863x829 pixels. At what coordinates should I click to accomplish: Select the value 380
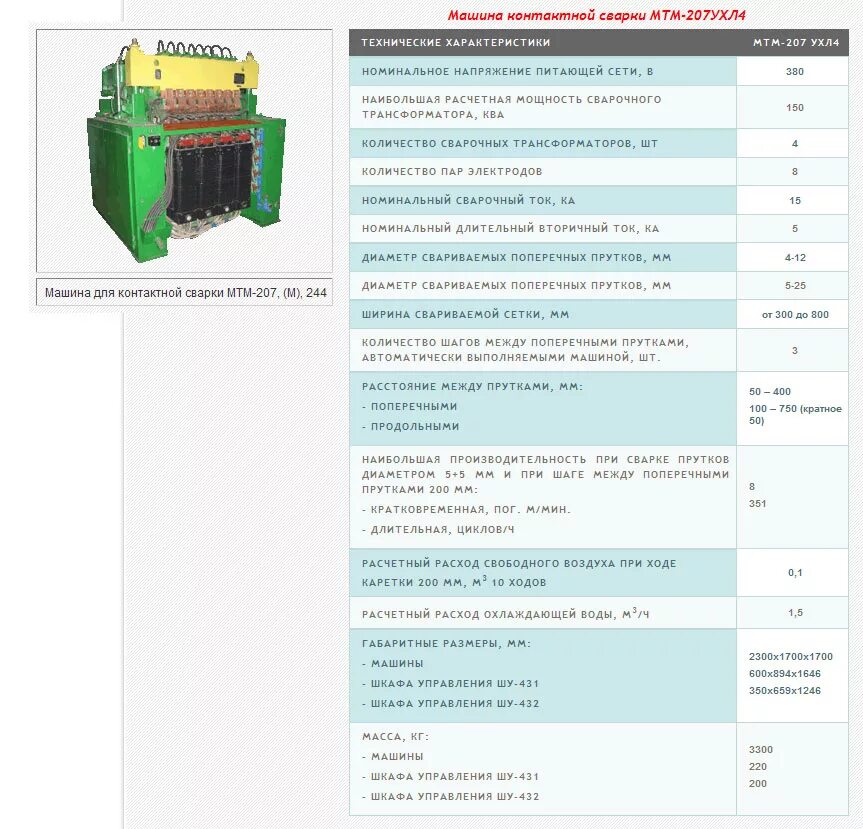tap(795, 72)
